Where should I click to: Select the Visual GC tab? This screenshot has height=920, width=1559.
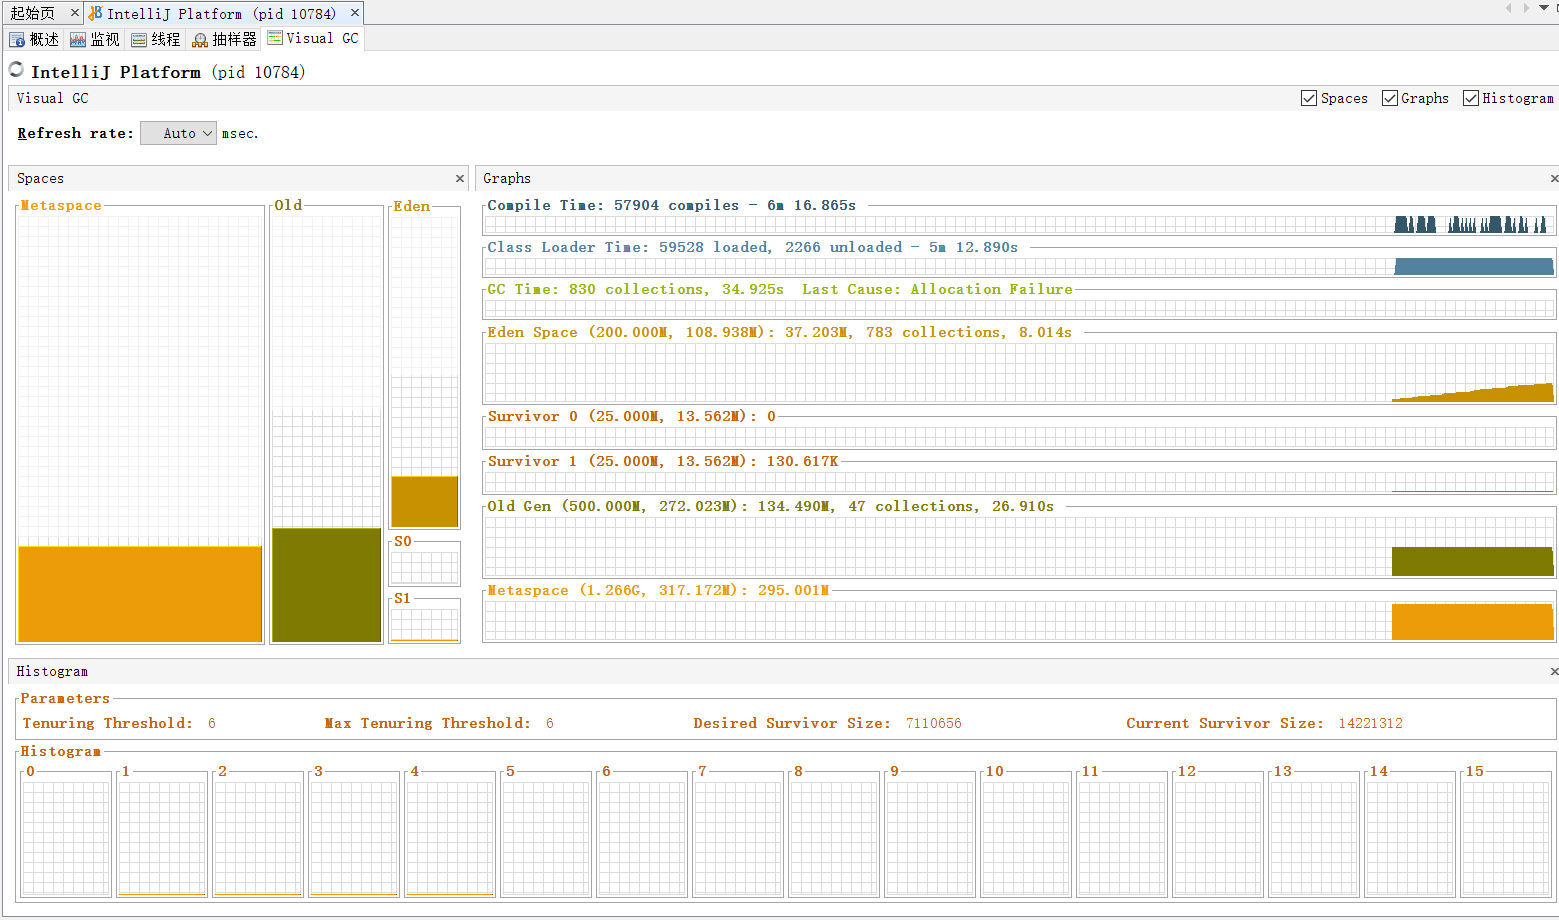[x=313, y=38]
